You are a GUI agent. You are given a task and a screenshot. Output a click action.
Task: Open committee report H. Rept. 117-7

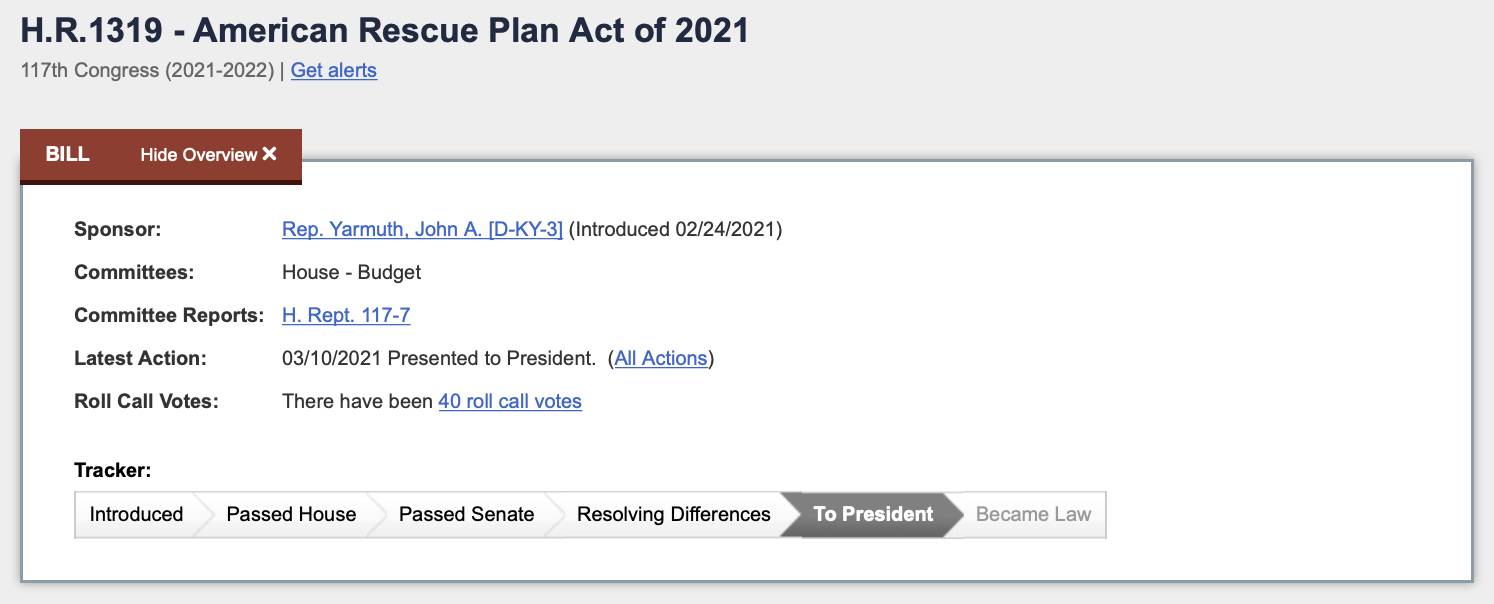point(346,315)
